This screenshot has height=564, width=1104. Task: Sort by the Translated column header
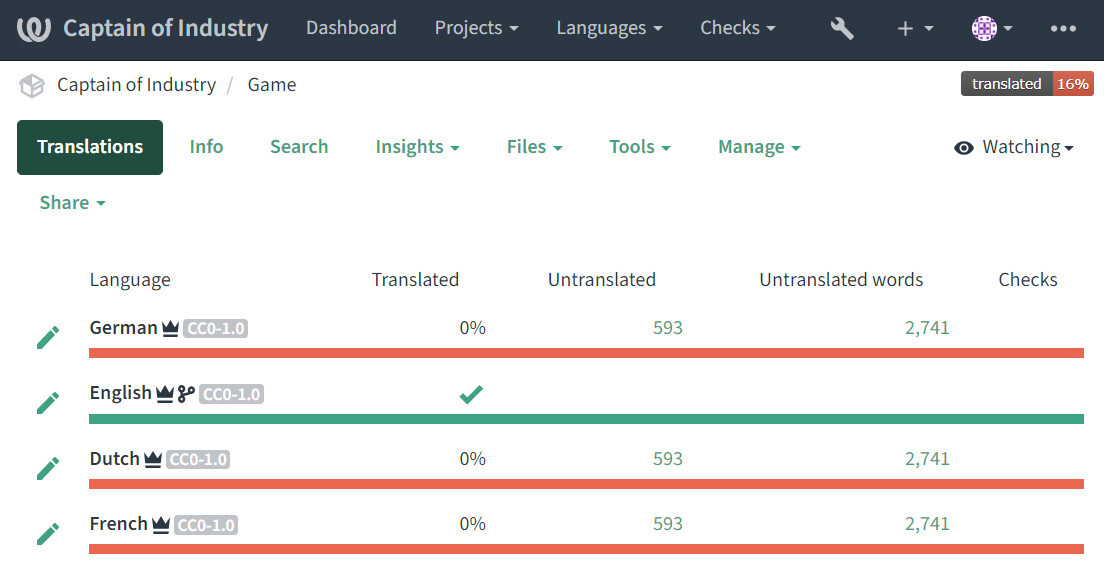point(415,280)
